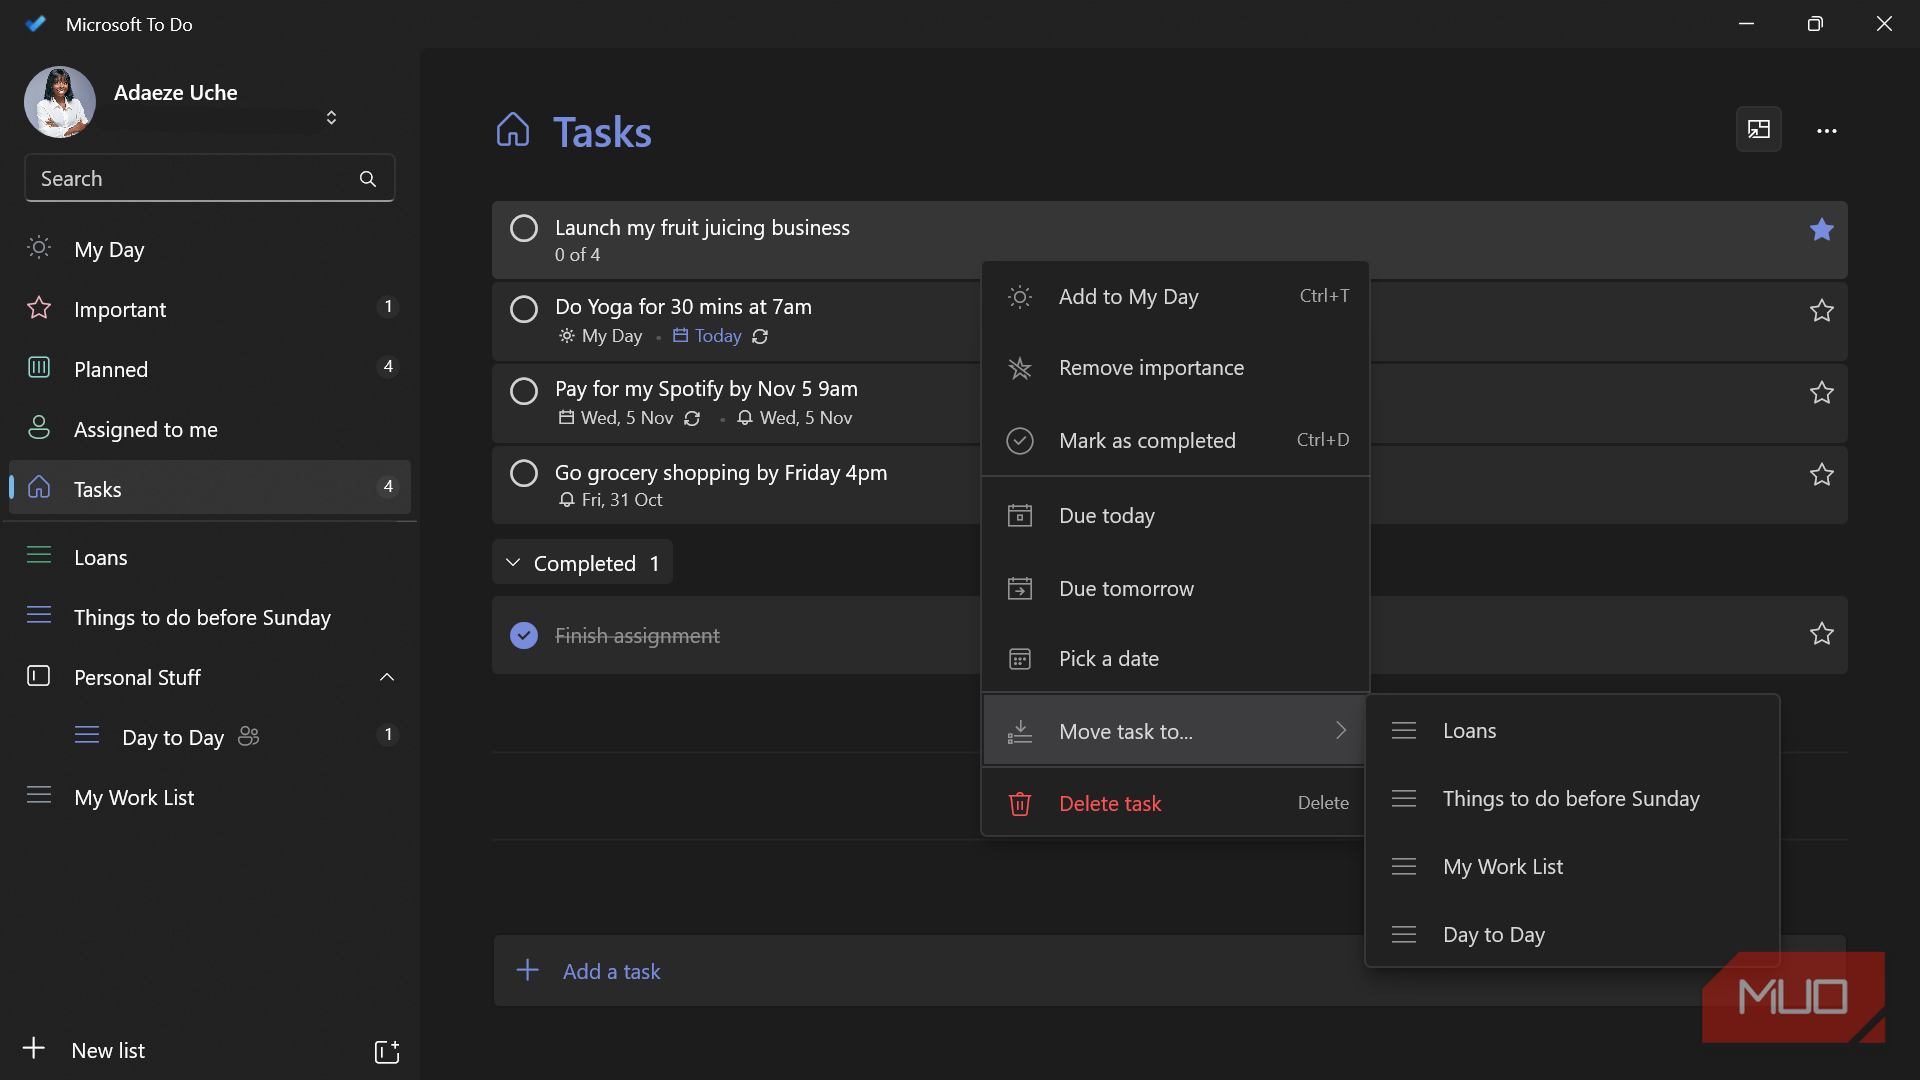1920x1080 pixels.
Task: Uncheck the Finish assignment completed task
Action: (524, 636)
